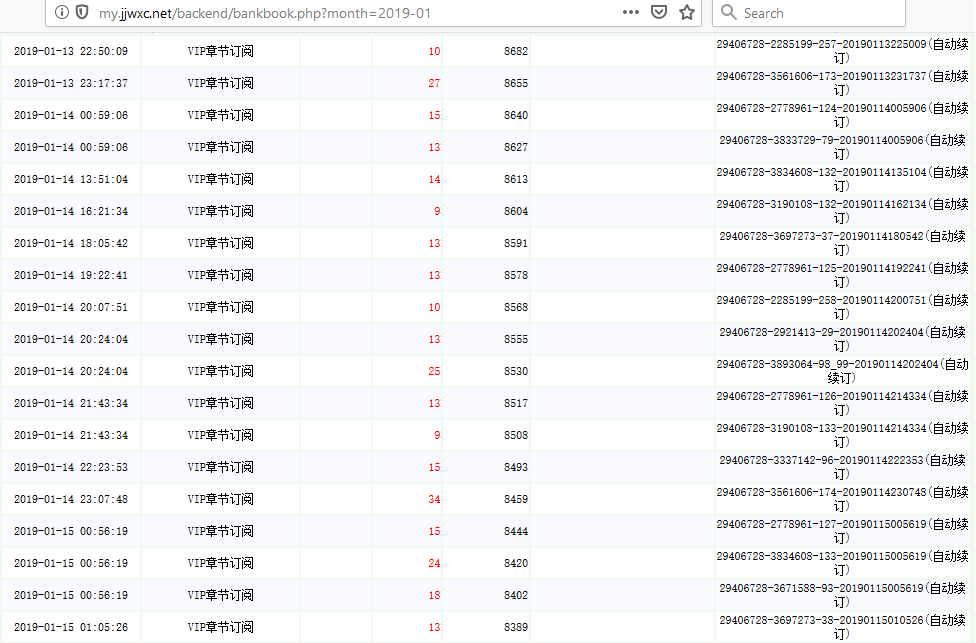The height and width of the screenshot is (643, 976).
Task: Select timestamp 2019-01-14 13:51:04
Action: tap(71, 179)
